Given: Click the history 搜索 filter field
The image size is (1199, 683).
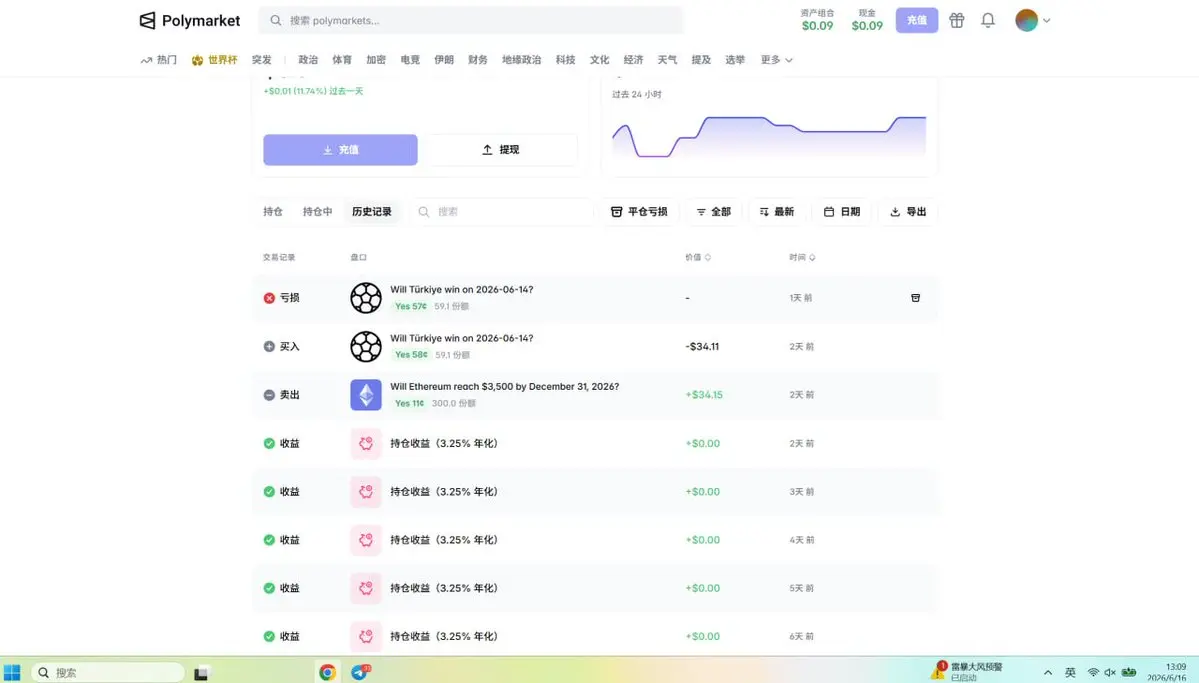Looking at the screenshot, I should pyautogui.click(x=502, y=212).
